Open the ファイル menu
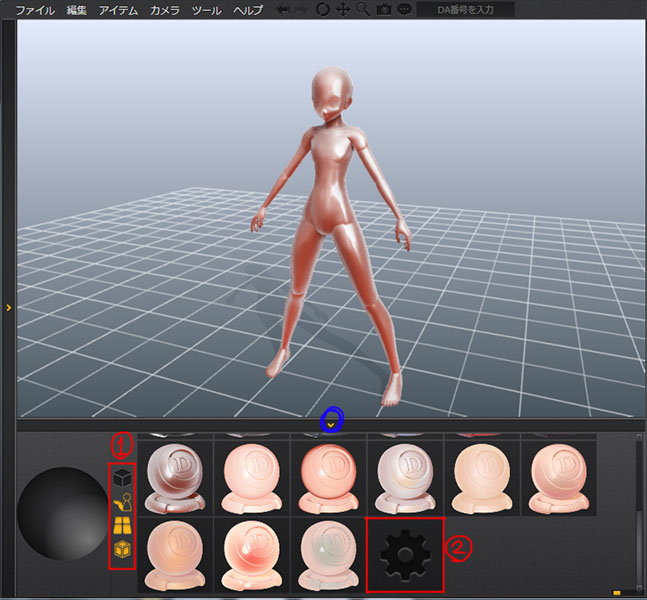The height and width of the screenshot is (600, 647). point(35,10)
